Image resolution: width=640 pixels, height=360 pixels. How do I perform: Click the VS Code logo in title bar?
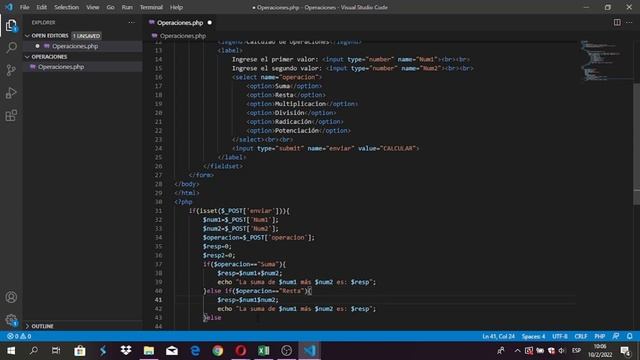[x=9, y=7]
